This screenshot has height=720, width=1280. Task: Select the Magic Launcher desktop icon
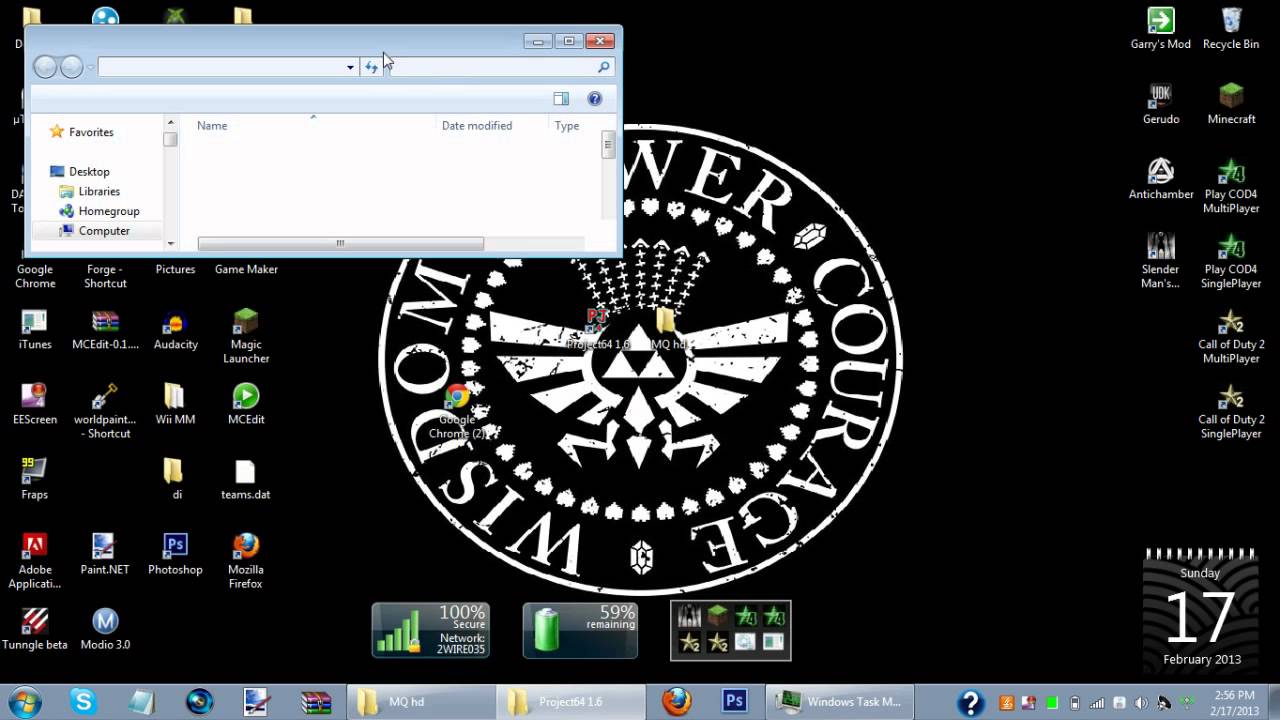tap(246, 335)
